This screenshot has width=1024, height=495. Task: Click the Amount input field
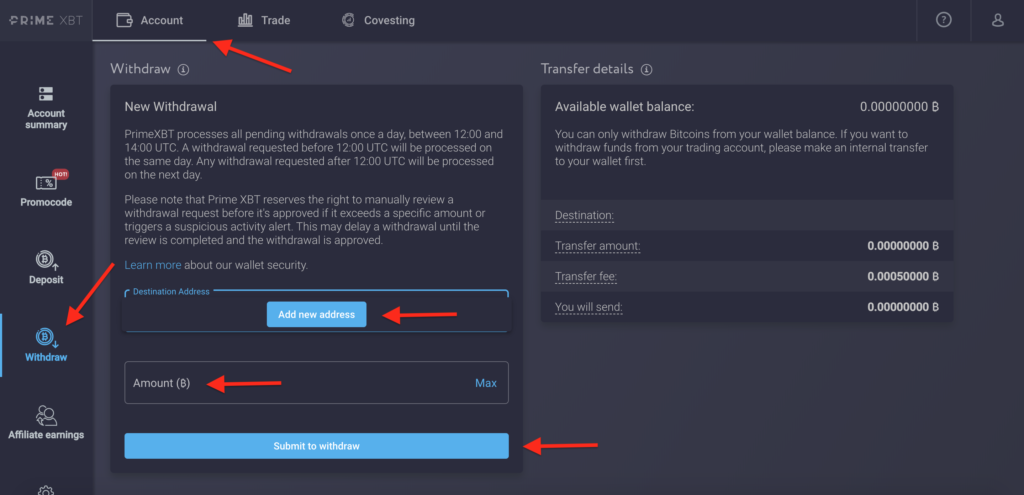point(316,383)
